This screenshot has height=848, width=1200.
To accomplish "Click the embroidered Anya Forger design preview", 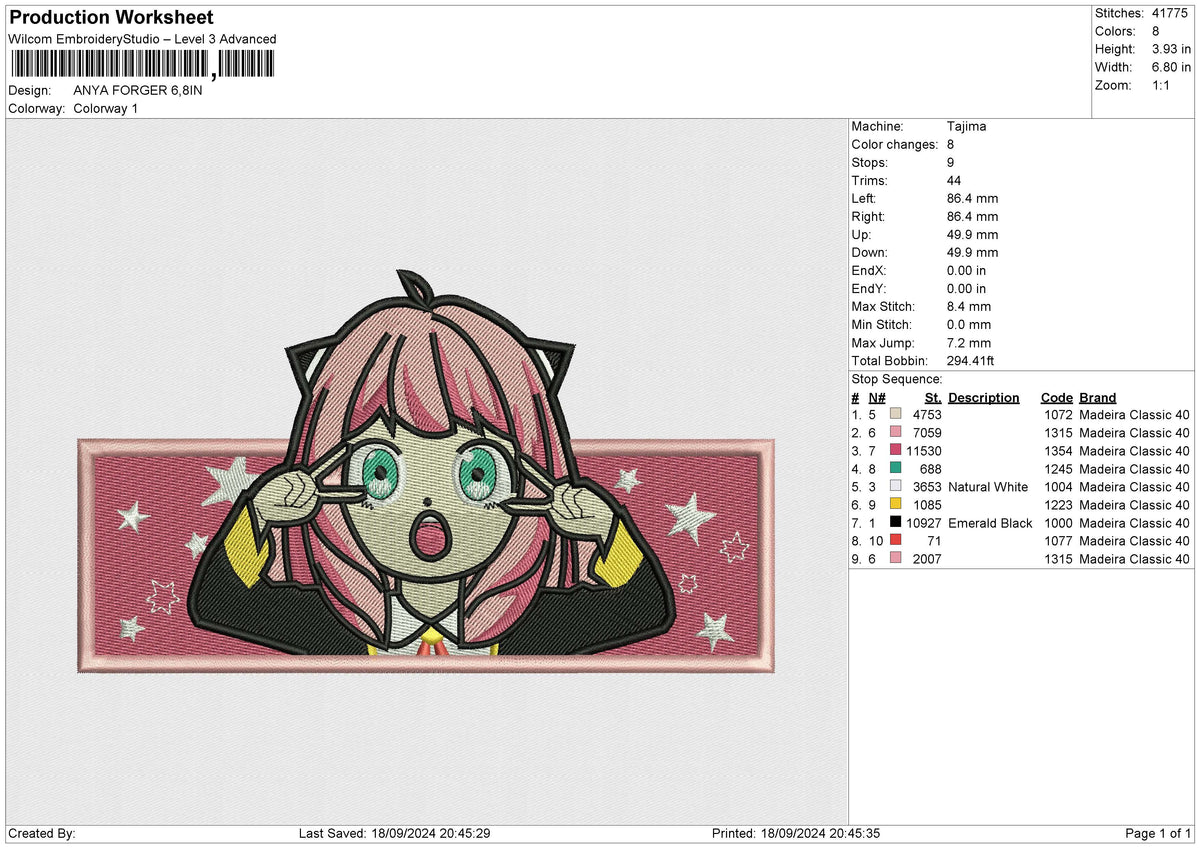I will click(x=427, y=471).
